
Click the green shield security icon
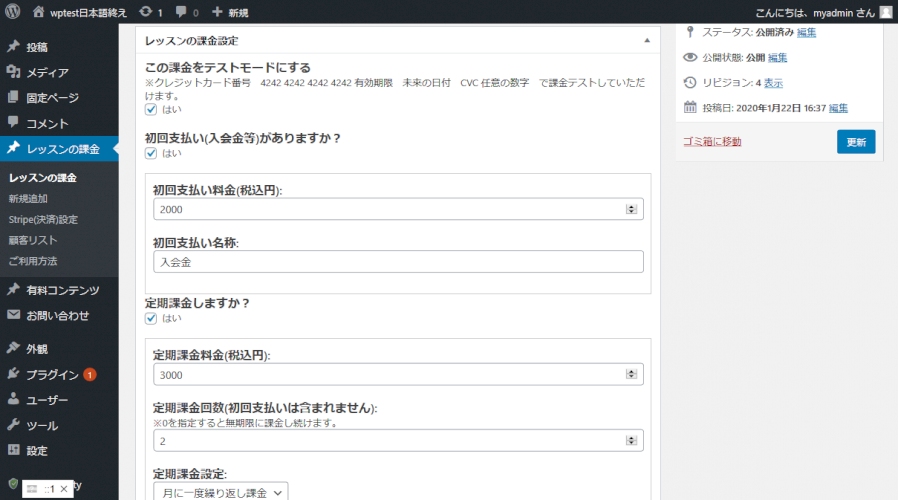click(x=13, y=483)
